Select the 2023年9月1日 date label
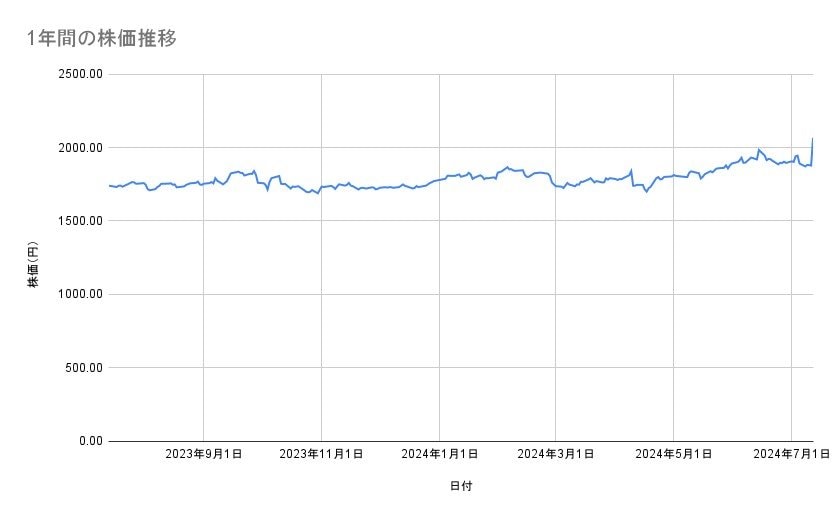Screen dimensions: 839x519 (x=204, y=454)
